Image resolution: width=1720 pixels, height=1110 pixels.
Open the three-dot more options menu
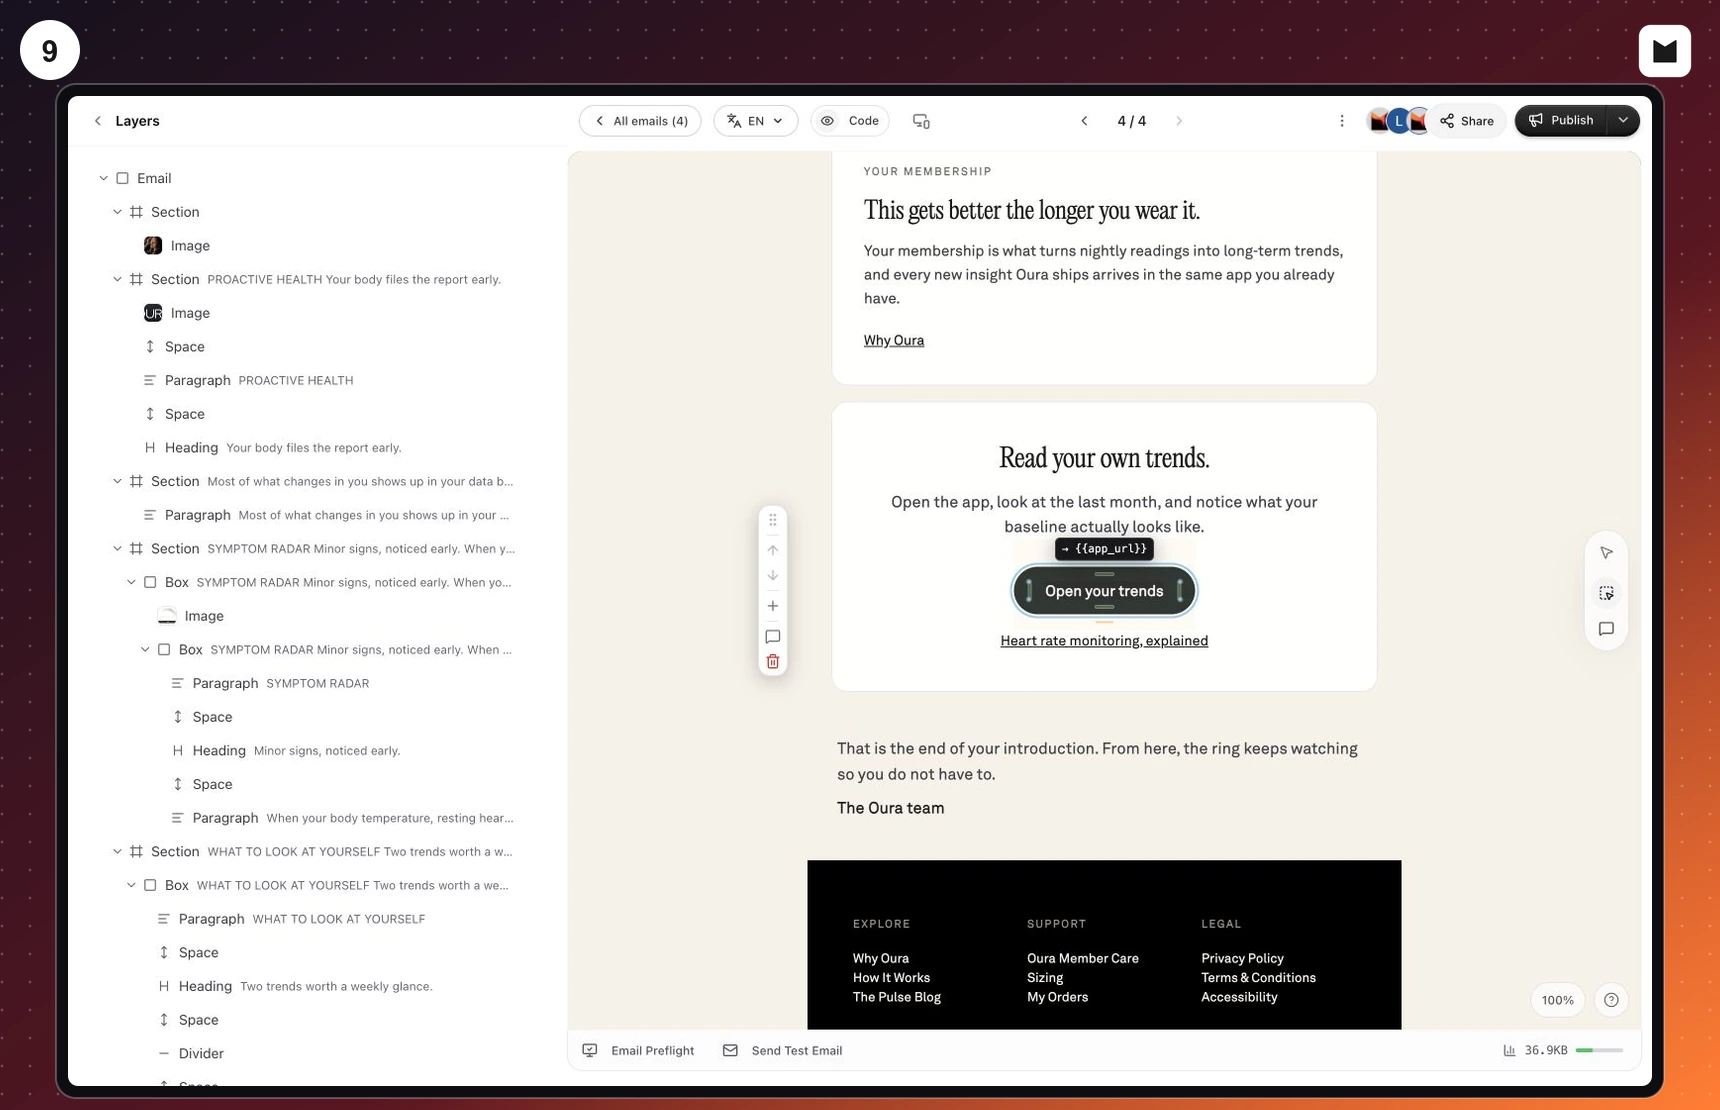tap(1342, 121)
